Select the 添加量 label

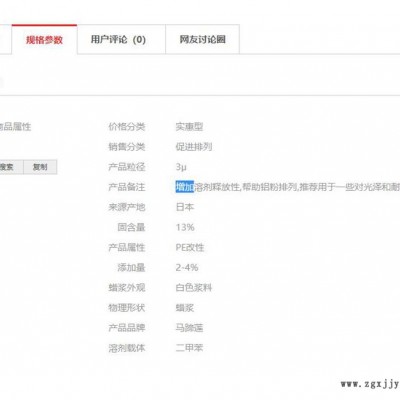coord(131,267)
